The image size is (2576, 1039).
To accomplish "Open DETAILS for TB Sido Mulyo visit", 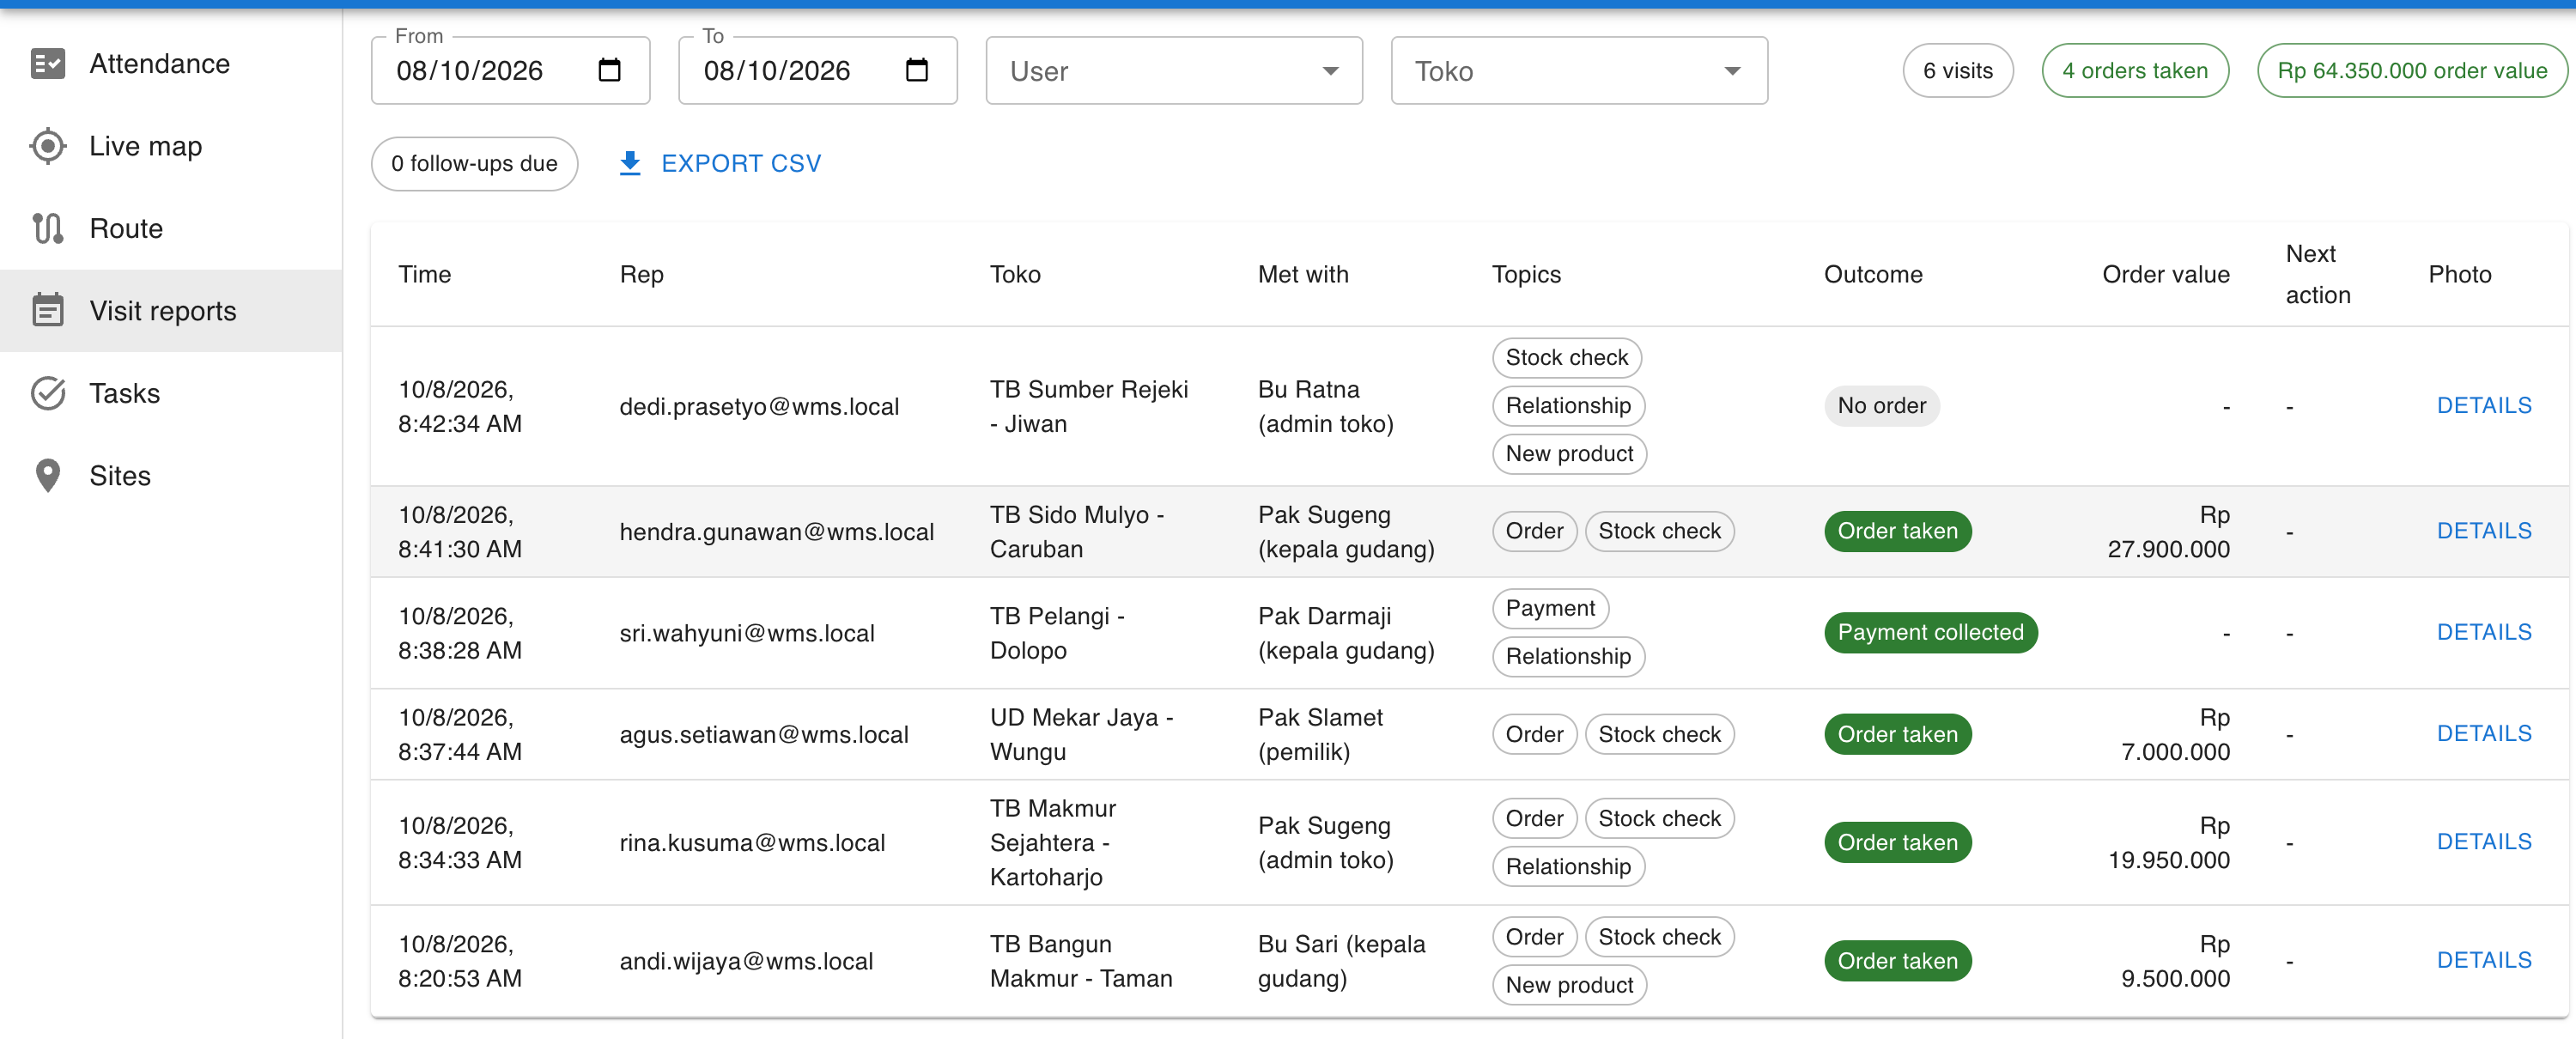I will pyautogui.click(x=2484, y=531).
